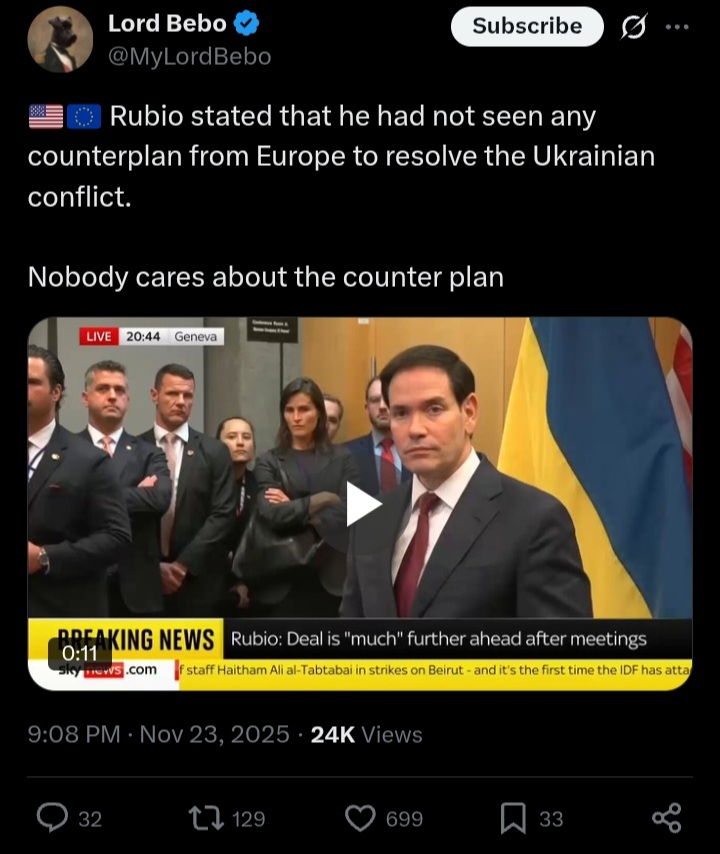Click the 0:11 video duration badge

[80, 653]
